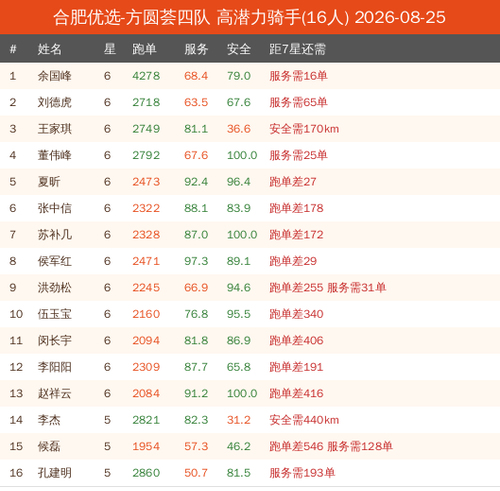Click the 姓名 column header
Screen dimensions: 500x491
click(x=50, y=49)
